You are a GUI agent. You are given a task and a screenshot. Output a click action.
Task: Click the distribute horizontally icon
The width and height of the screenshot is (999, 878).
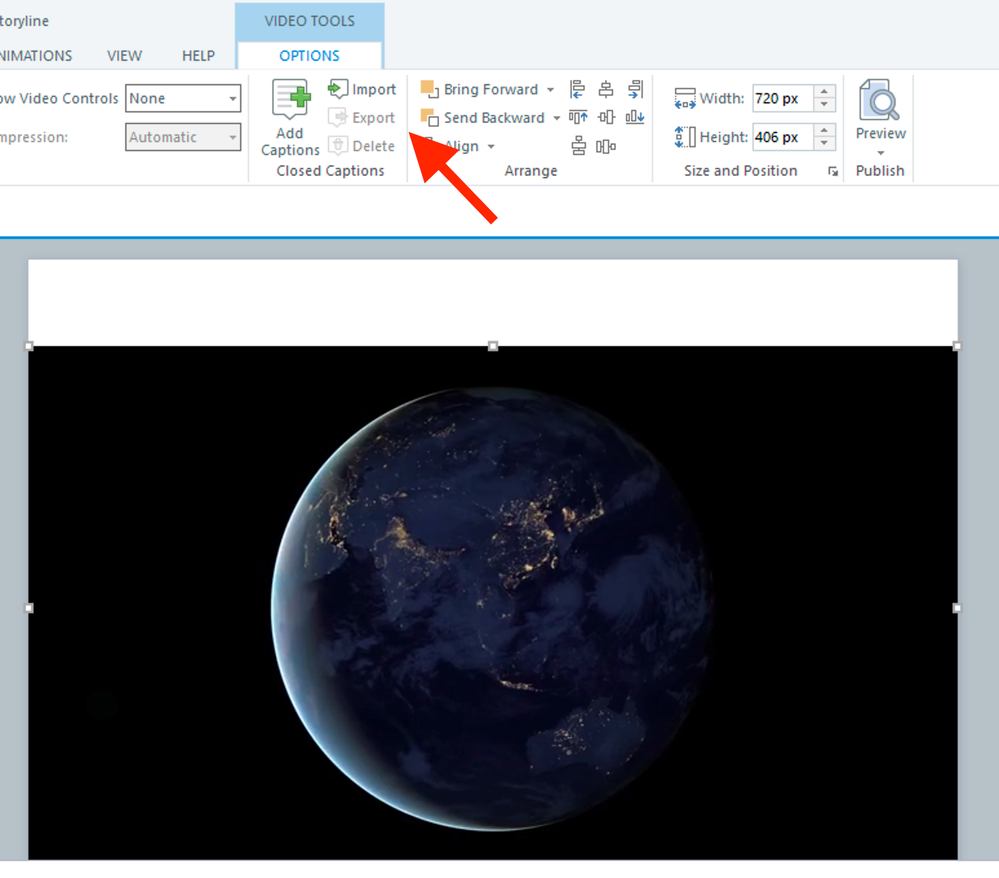pos(606,147)
